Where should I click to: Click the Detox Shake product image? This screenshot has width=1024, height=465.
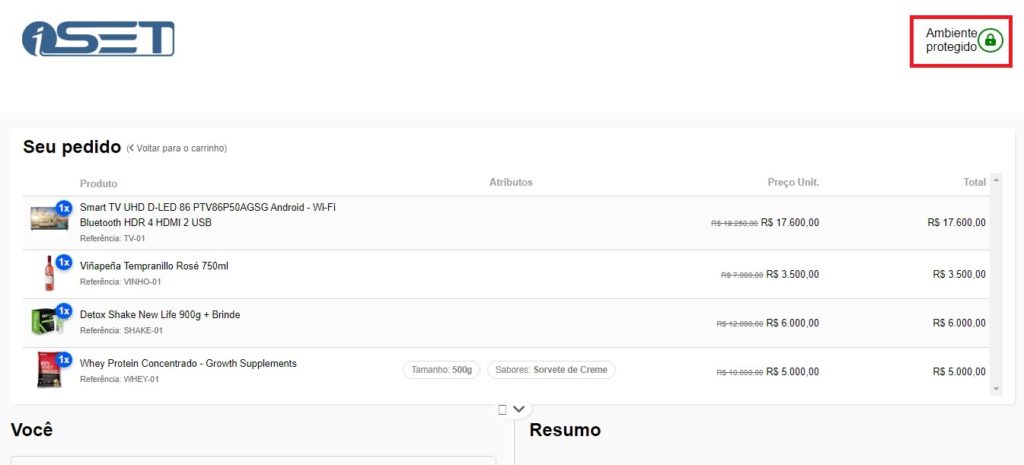click(46, 322)
